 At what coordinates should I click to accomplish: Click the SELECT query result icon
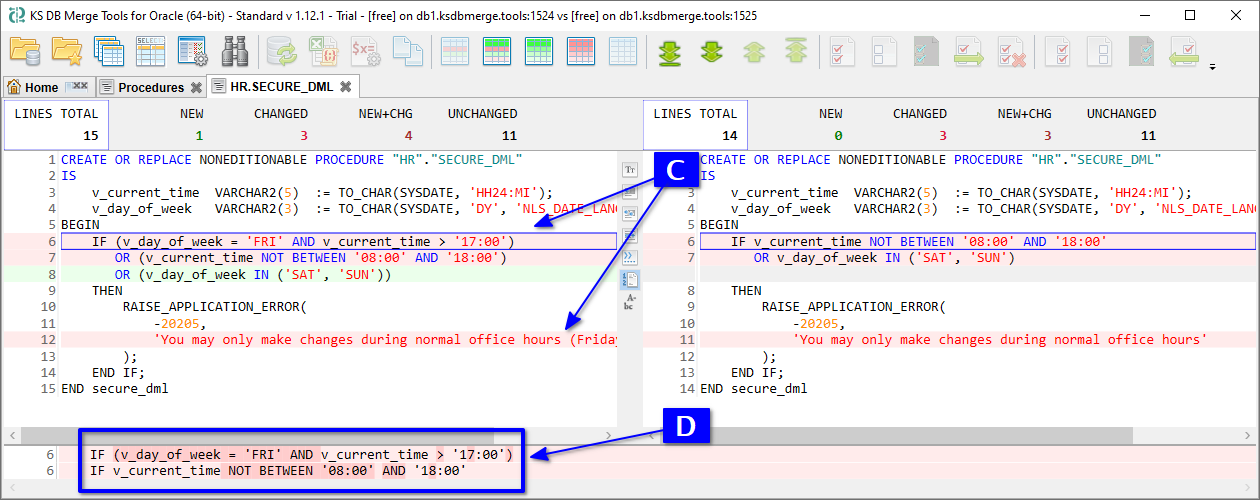[x=150, y=51]
